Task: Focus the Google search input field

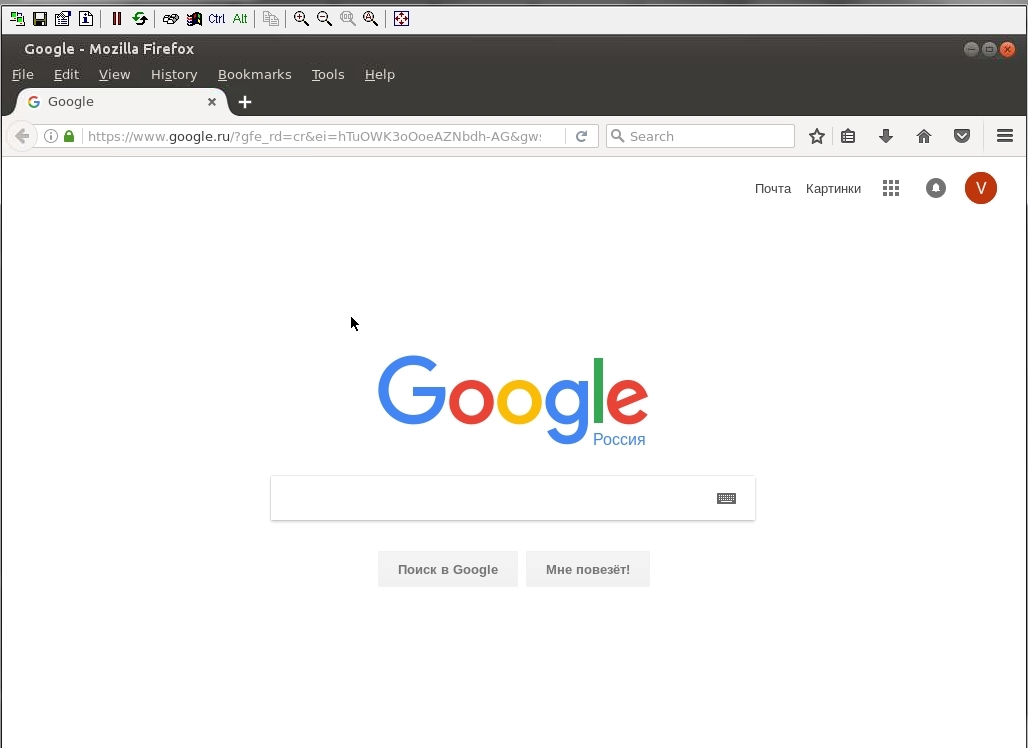Action: pos(493,498)
